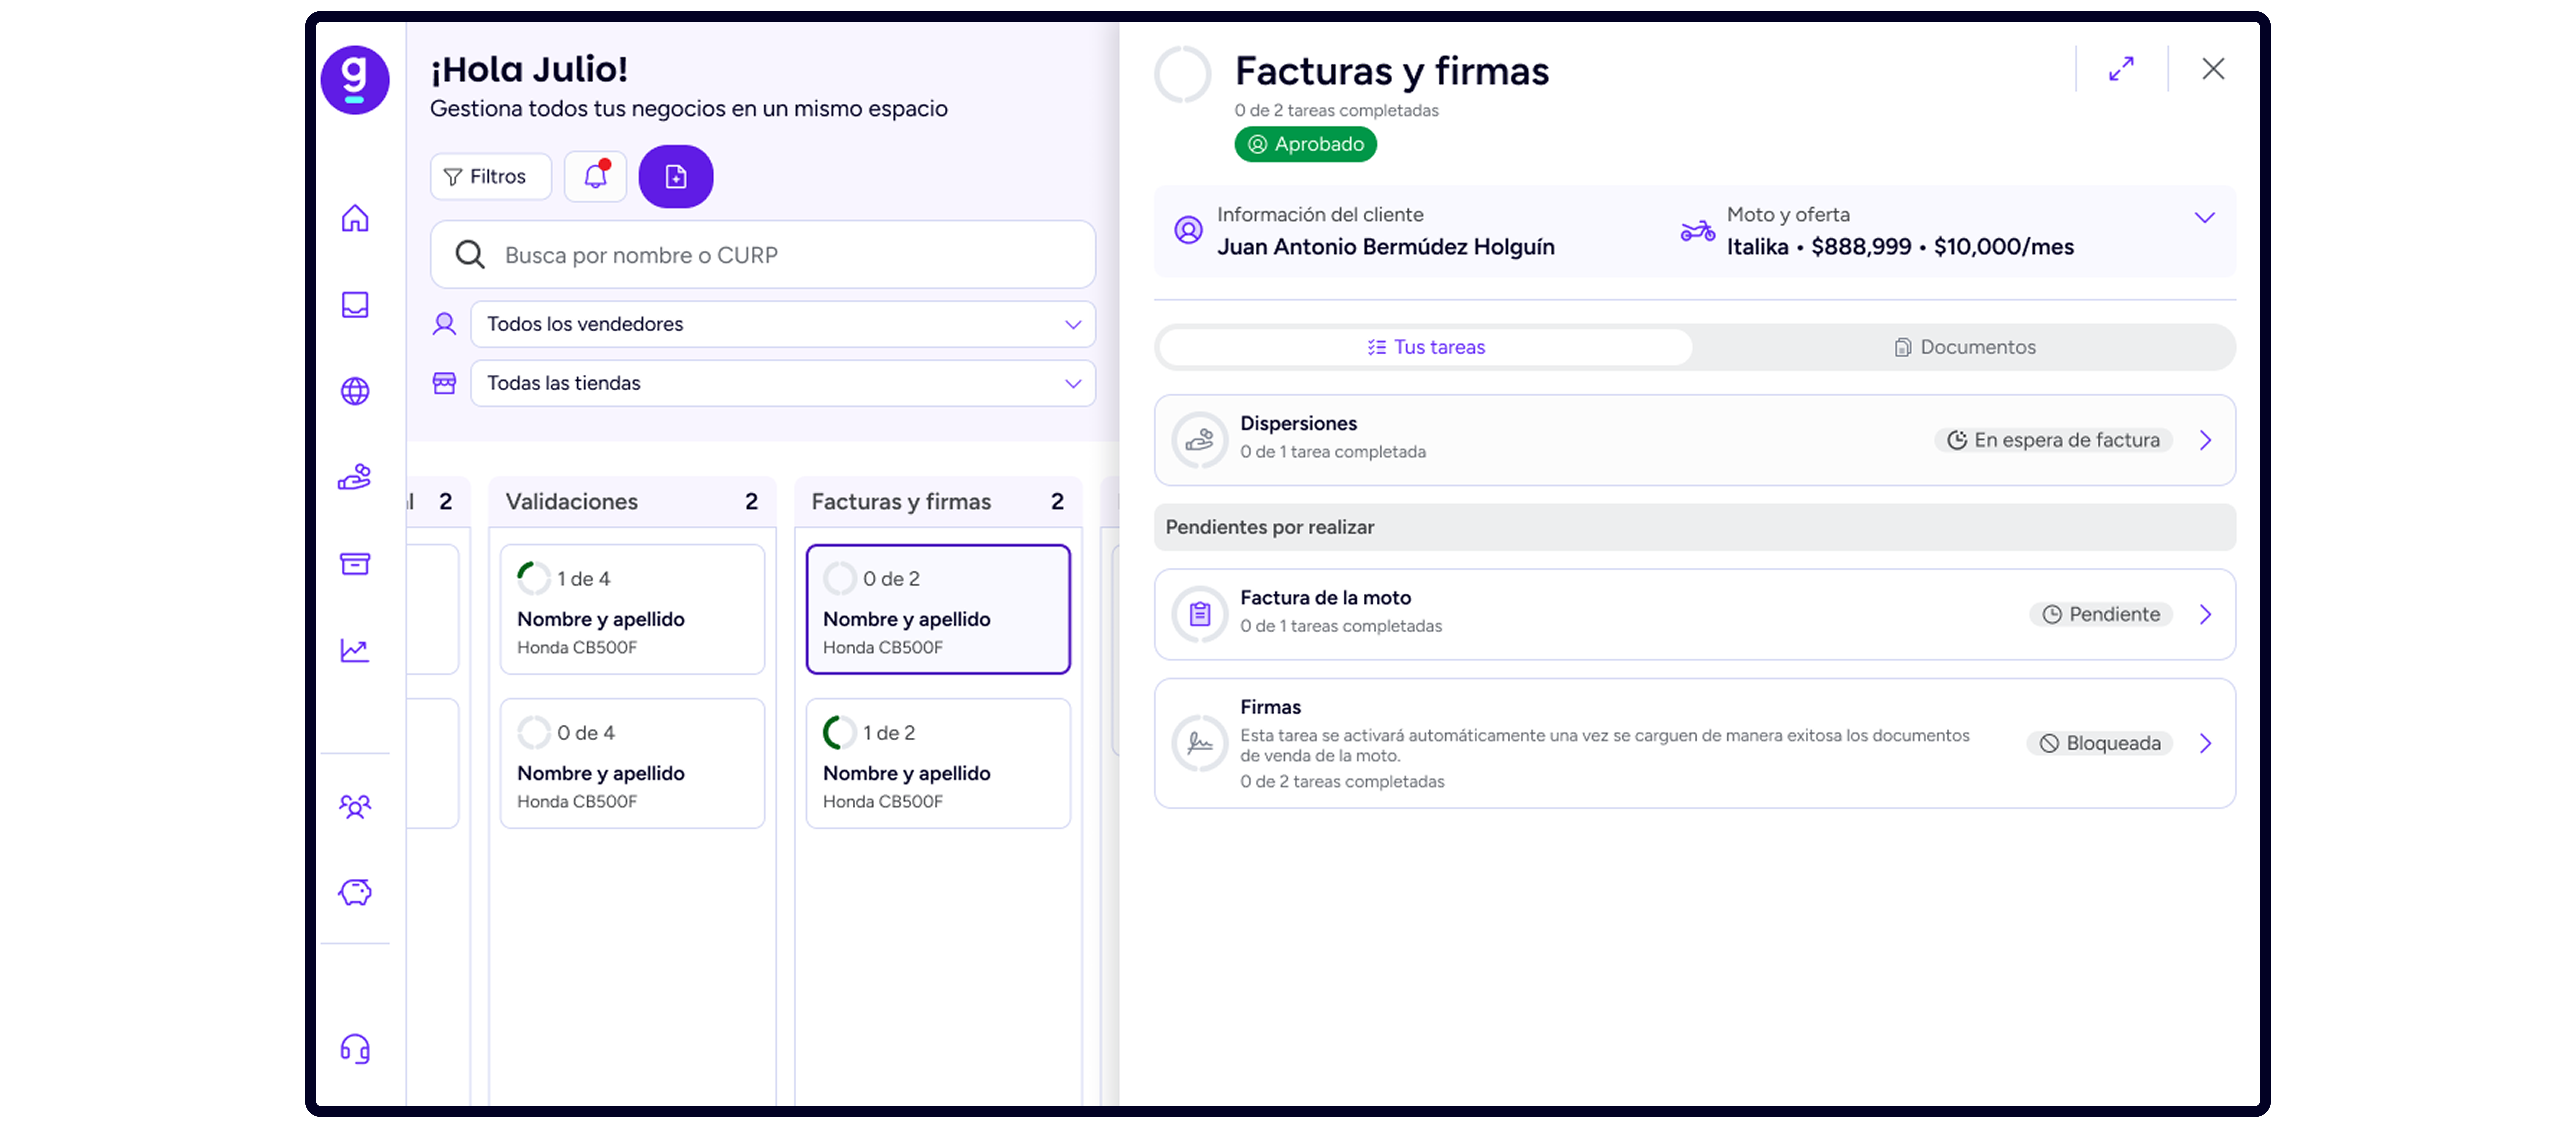The image size is (2576, 1127).
Task: Click the globe icon in sidebar
Action: 355,391
